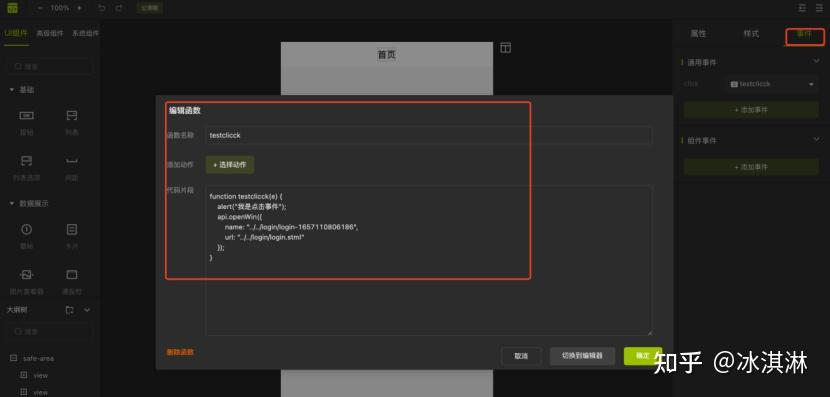
Task: Collapse the 数据展示 component group
Action: tap(12, 203)
